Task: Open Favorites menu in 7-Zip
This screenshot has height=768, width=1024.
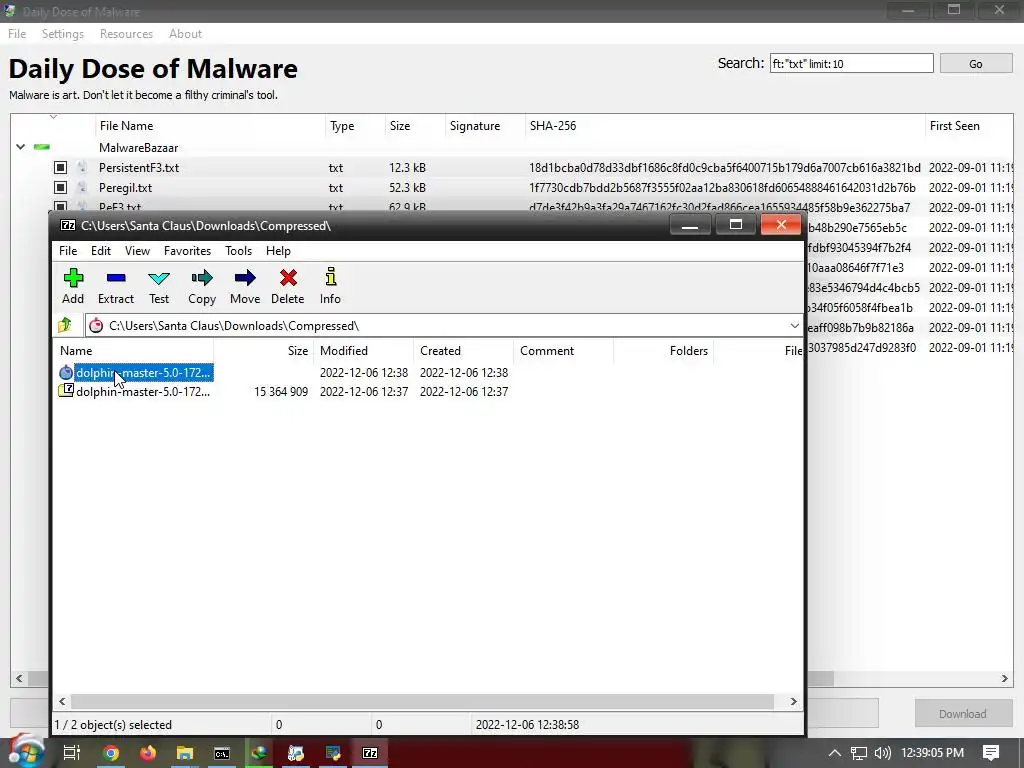Action: tap(187, 251)
